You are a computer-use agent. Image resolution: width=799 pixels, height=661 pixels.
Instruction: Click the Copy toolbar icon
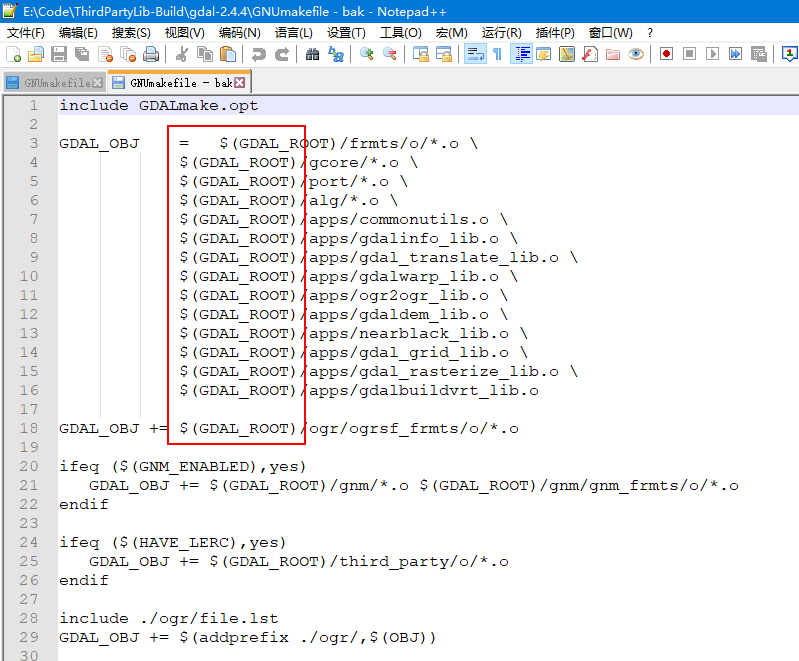[x=205, y=54]
